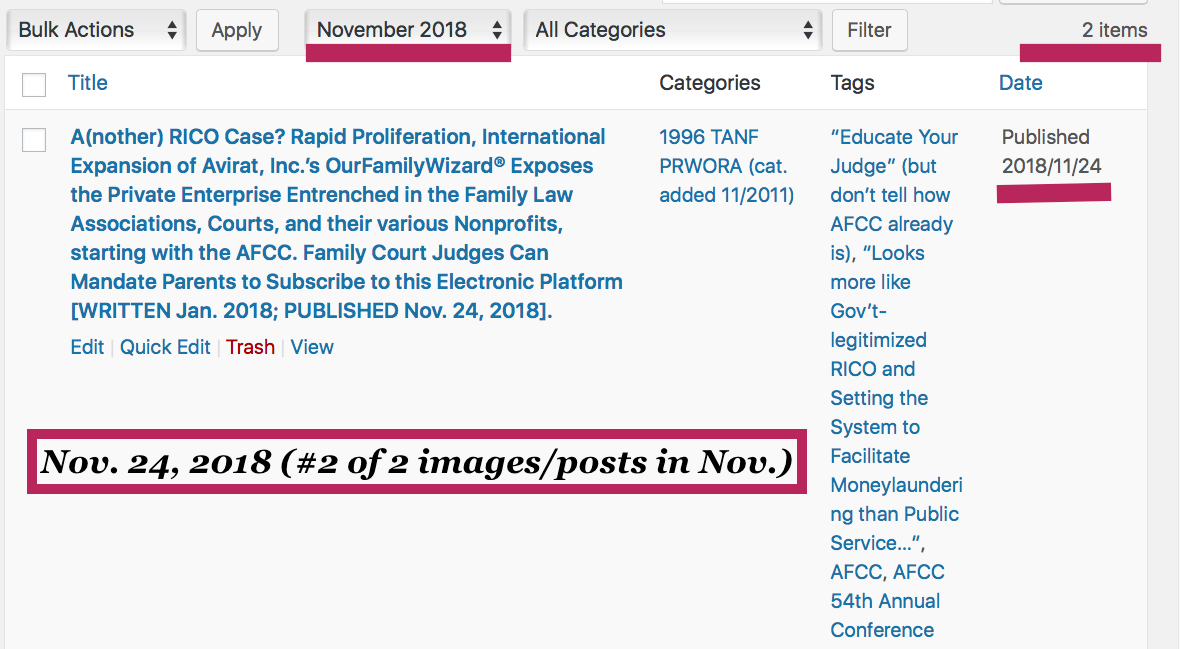Tick the select-all checkbox in header
1180x649 pixels.
point(34,85)
